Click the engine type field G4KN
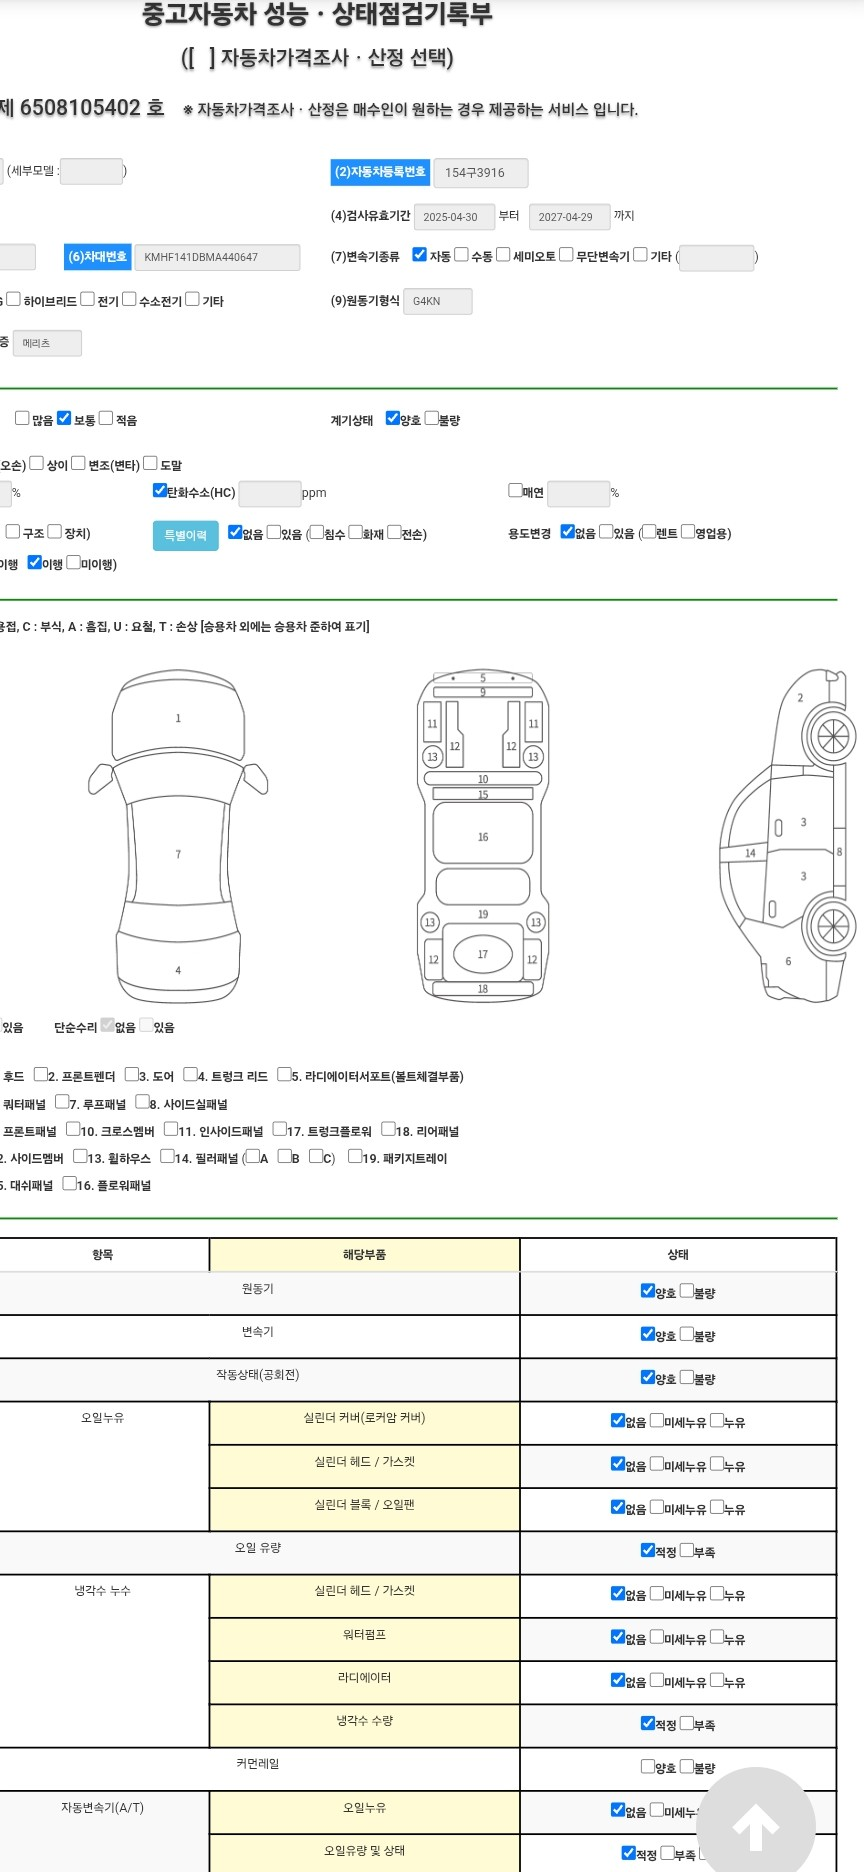Image resolution: width=864 pixels, height=1872 pixels. [437, 301]
